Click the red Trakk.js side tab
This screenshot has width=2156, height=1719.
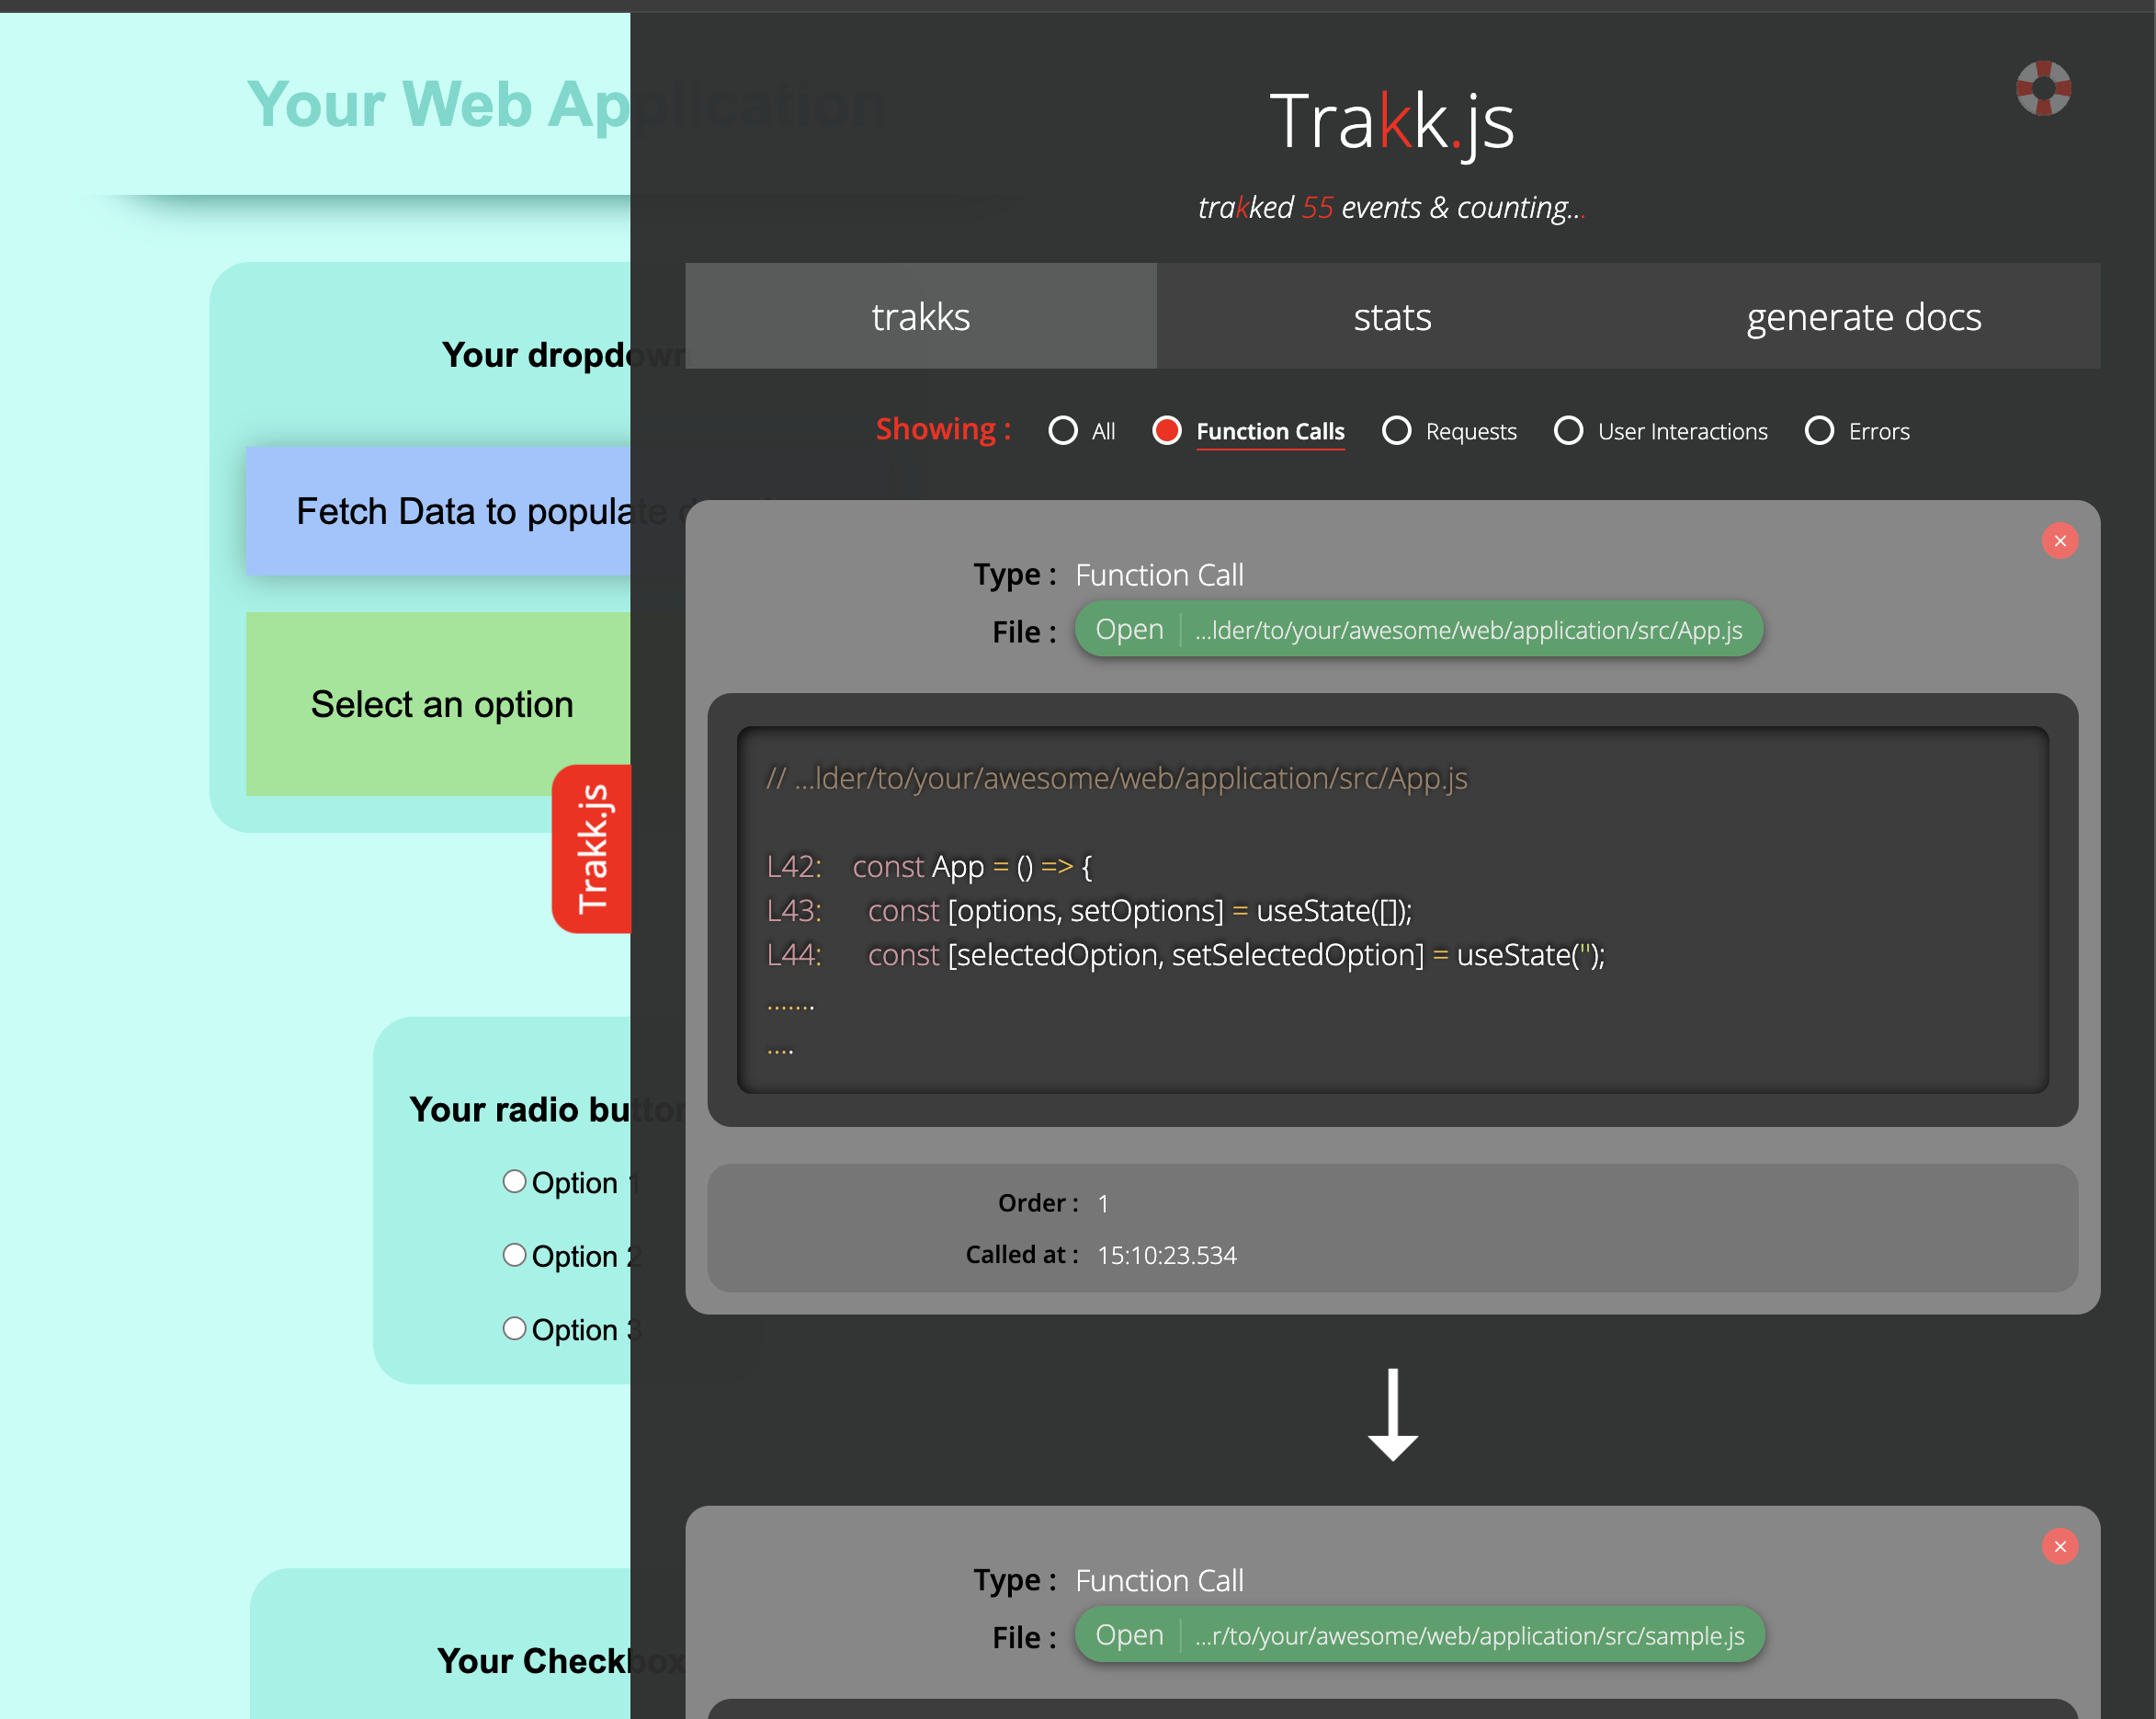[592, 849]
